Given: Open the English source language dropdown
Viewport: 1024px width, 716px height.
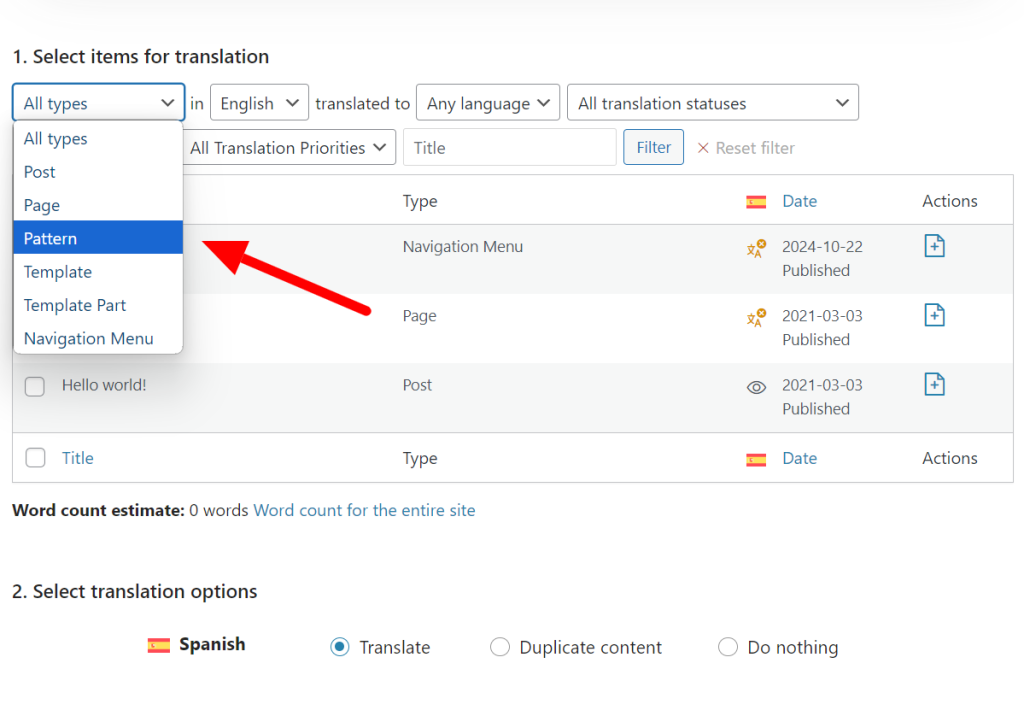Looking at the screenshot, I should [259, 103].
